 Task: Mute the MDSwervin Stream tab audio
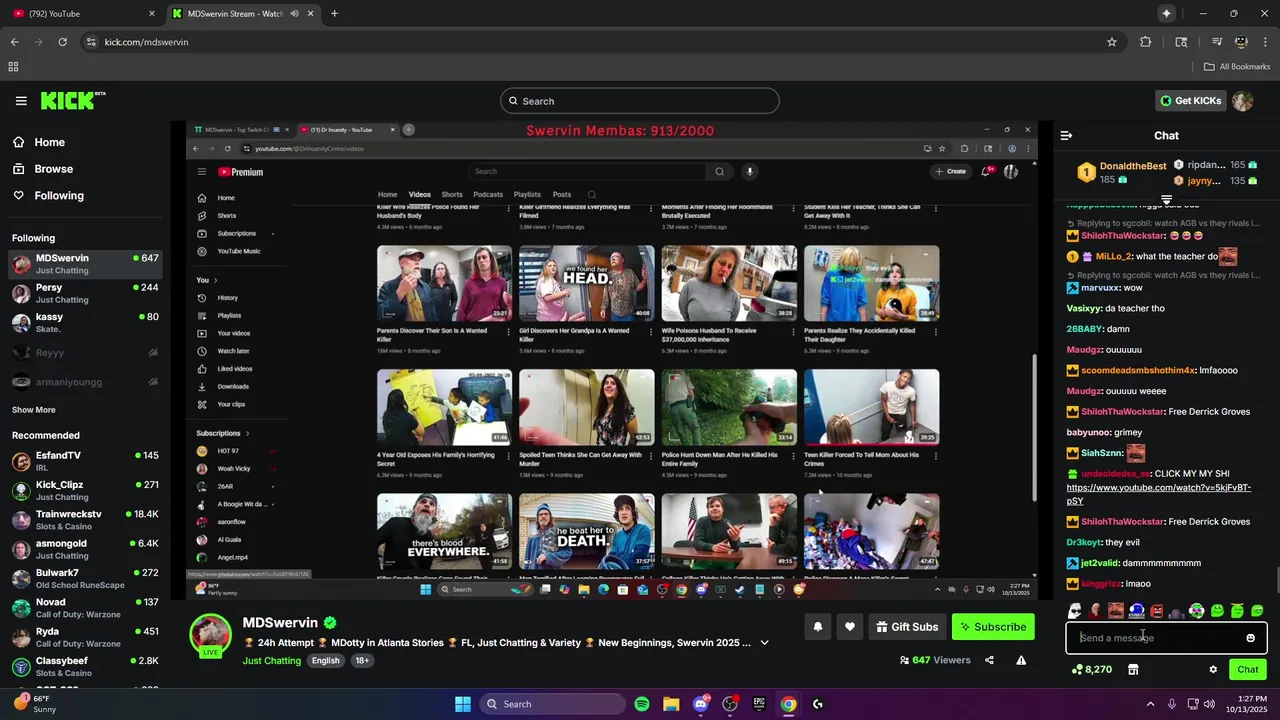[294, 14]
